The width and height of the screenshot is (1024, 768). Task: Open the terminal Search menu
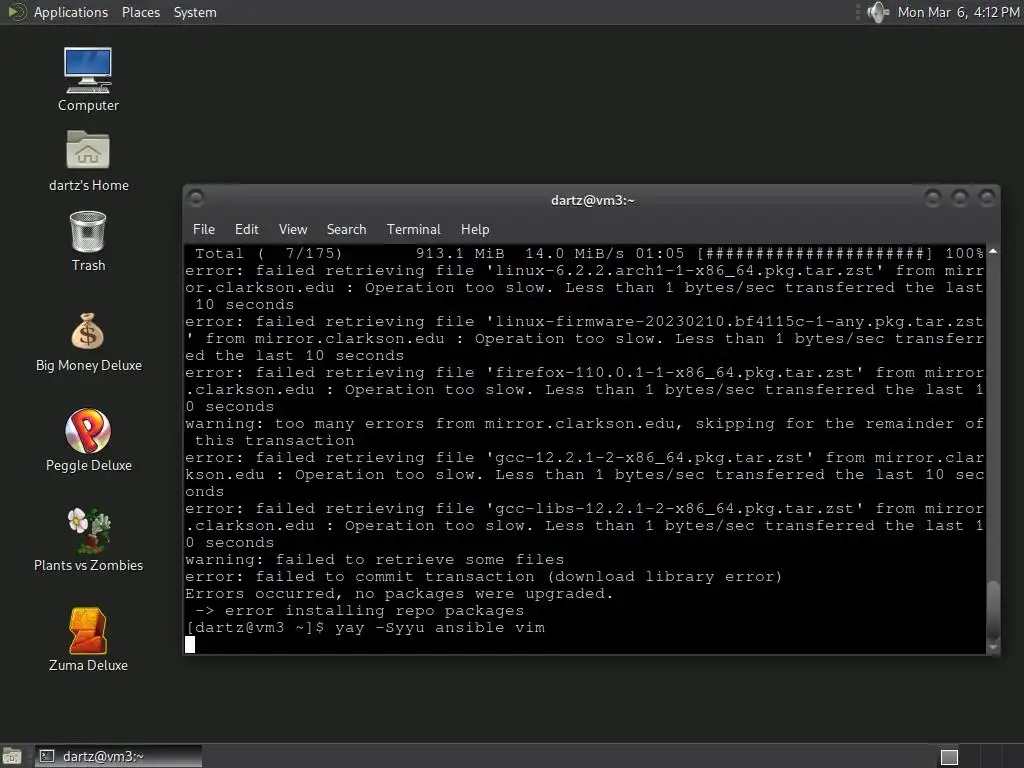click(x=346, y=229)
